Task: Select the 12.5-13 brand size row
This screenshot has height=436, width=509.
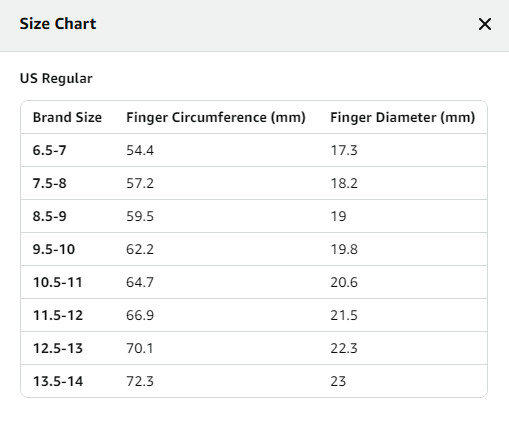Action: [x=254, y=348]
